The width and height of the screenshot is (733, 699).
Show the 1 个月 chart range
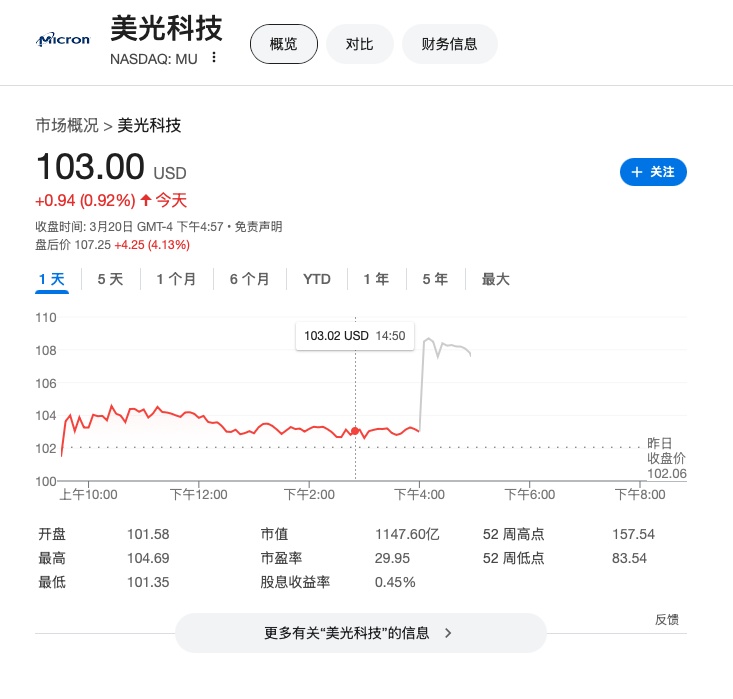click(176, 279)
